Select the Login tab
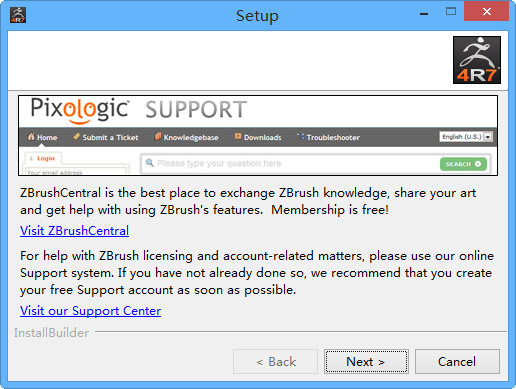The height and width of the screenshot is (389, 516). coord(42,158)
